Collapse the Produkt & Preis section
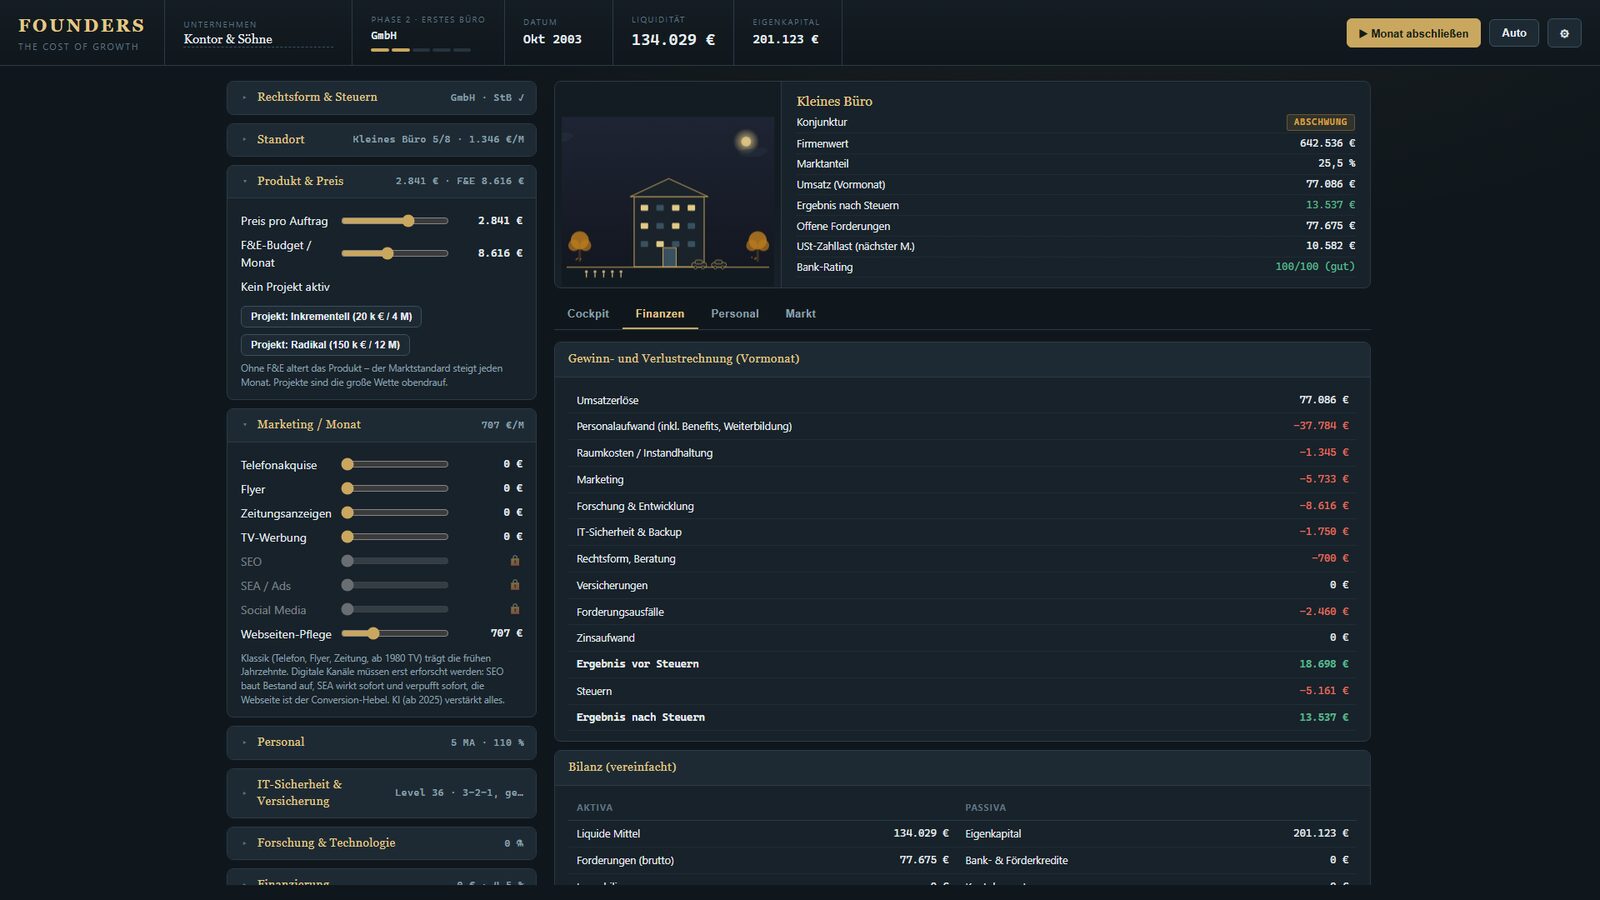Viewport: 1600px width, 900px height. pyautogui.click(x=382, y=182)
